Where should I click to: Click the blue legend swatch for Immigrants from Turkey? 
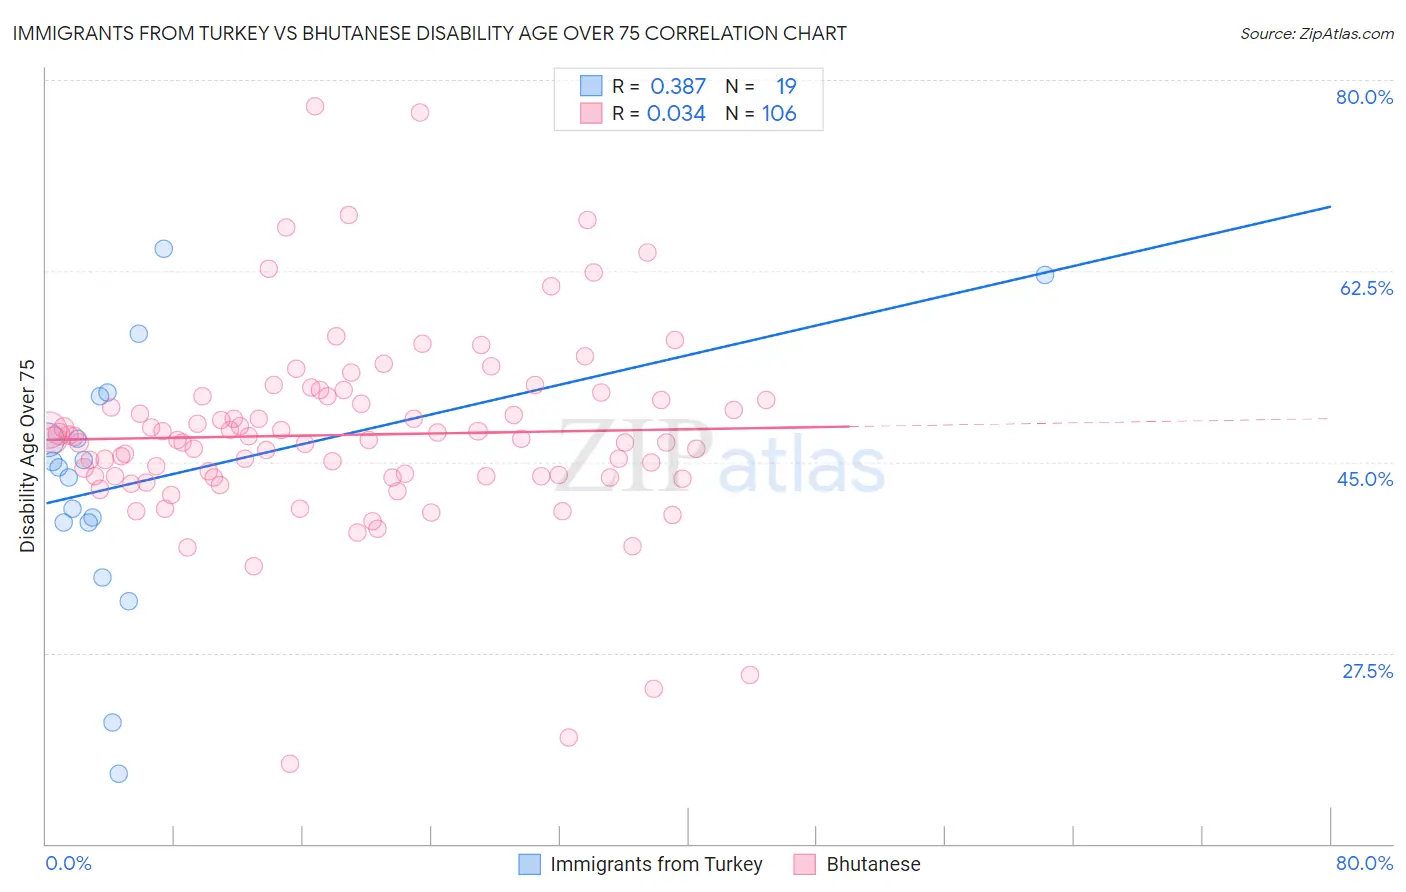[x=529, y=864]
